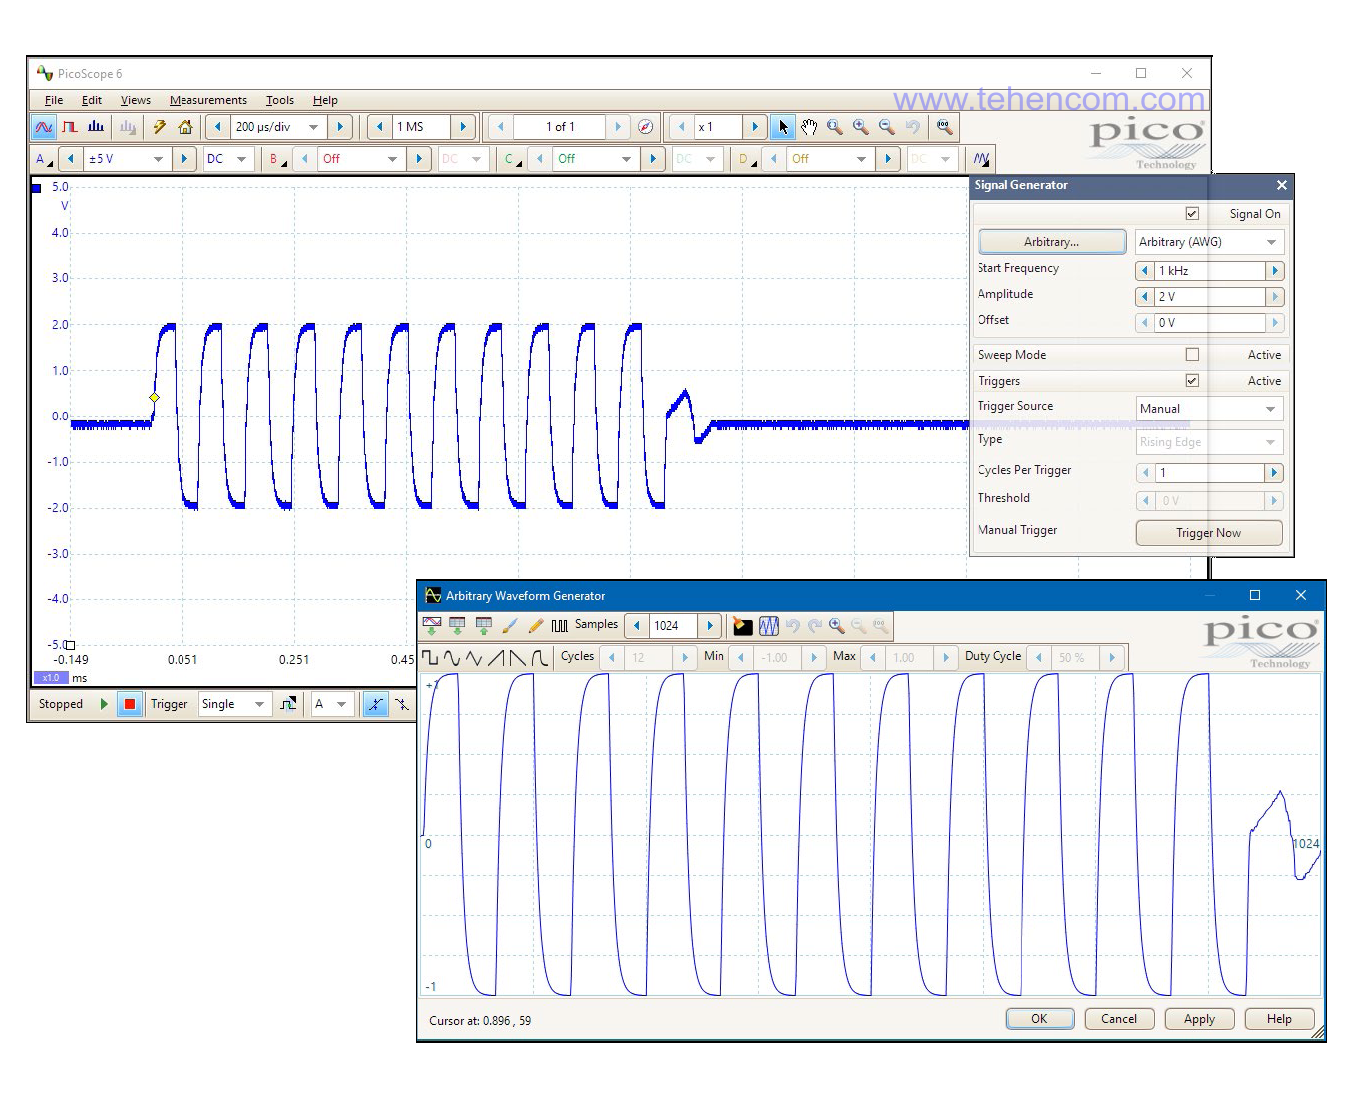Click the zoom-in magnifier in PicoScope toolbar

click(861, 127)
